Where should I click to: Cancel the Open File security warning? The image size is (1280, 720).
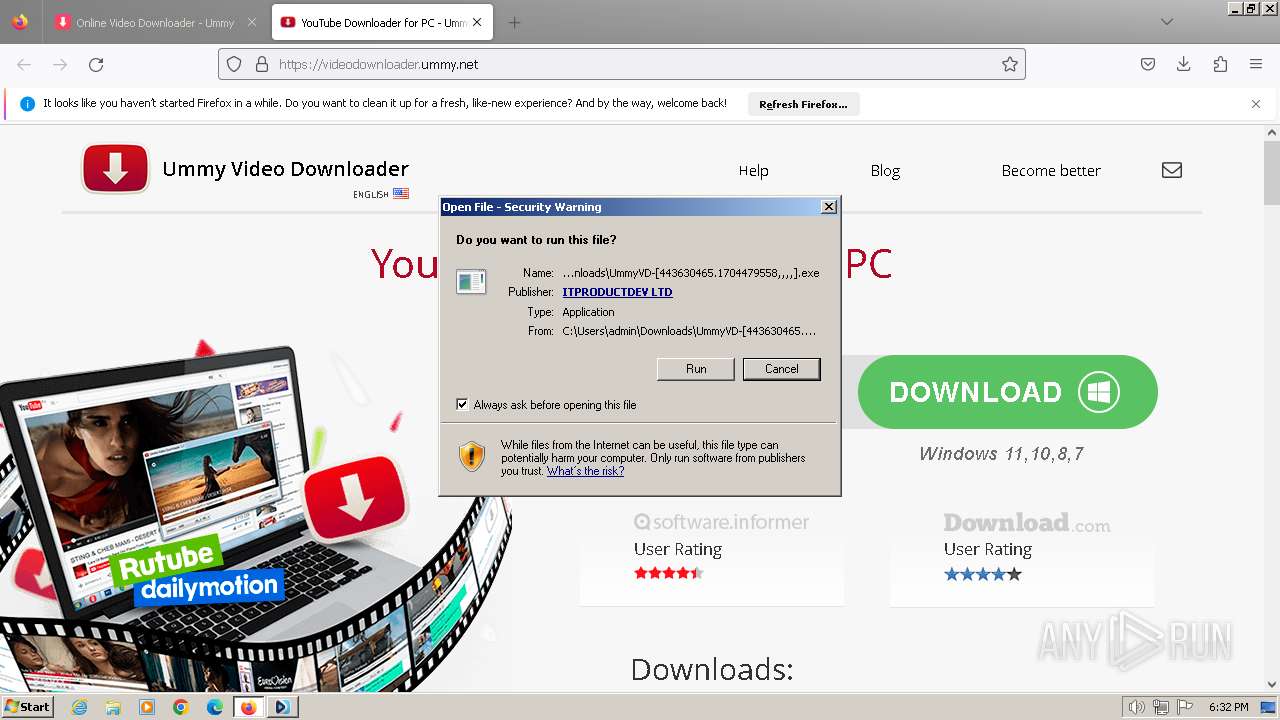coord(781,369)
